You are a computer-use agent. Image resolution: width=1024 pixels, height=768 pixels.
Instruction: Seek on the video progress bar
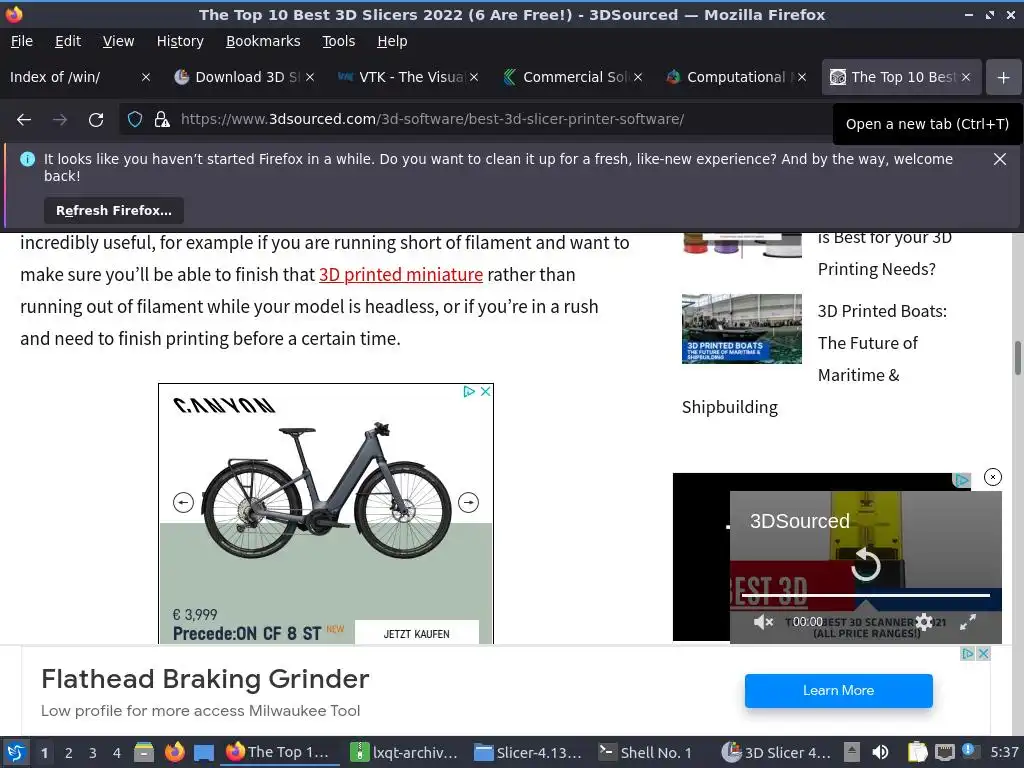(866, 596)
